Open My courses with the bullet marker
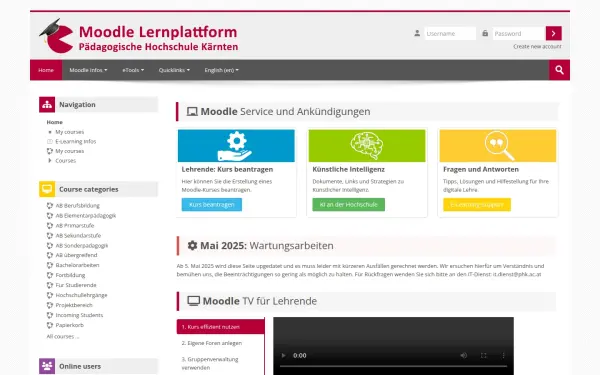Viewport: 600px width, 375px height. [x=70, y=132]
